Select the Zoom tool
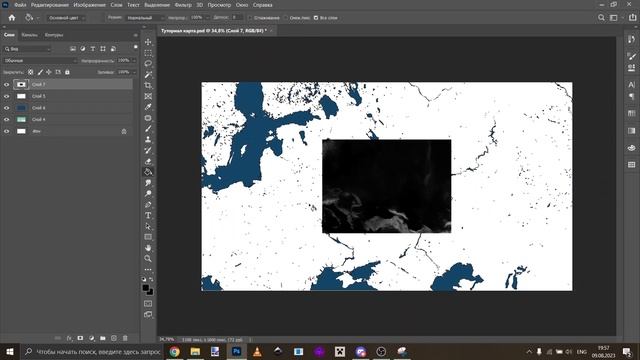640x360 pixels. click(x=148, y=259)
